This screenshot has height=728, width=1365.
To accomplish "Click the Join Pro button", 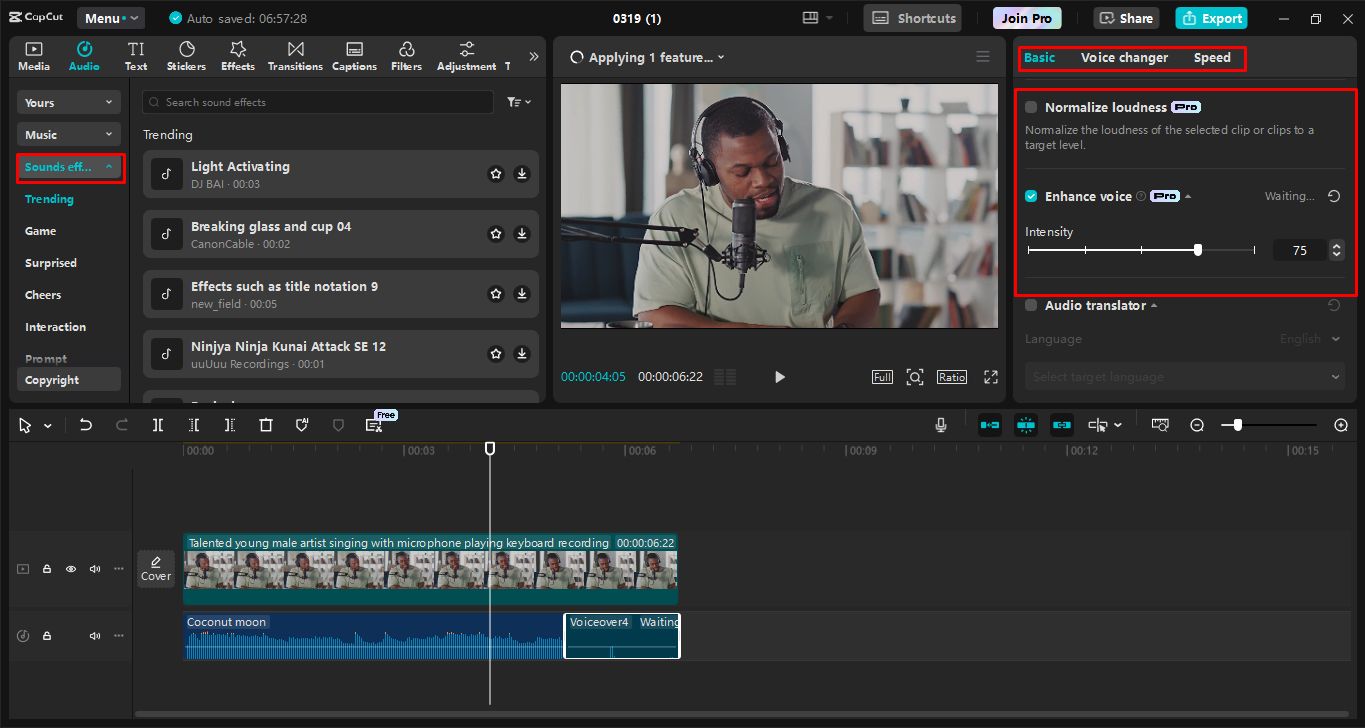I will 1026,17.
